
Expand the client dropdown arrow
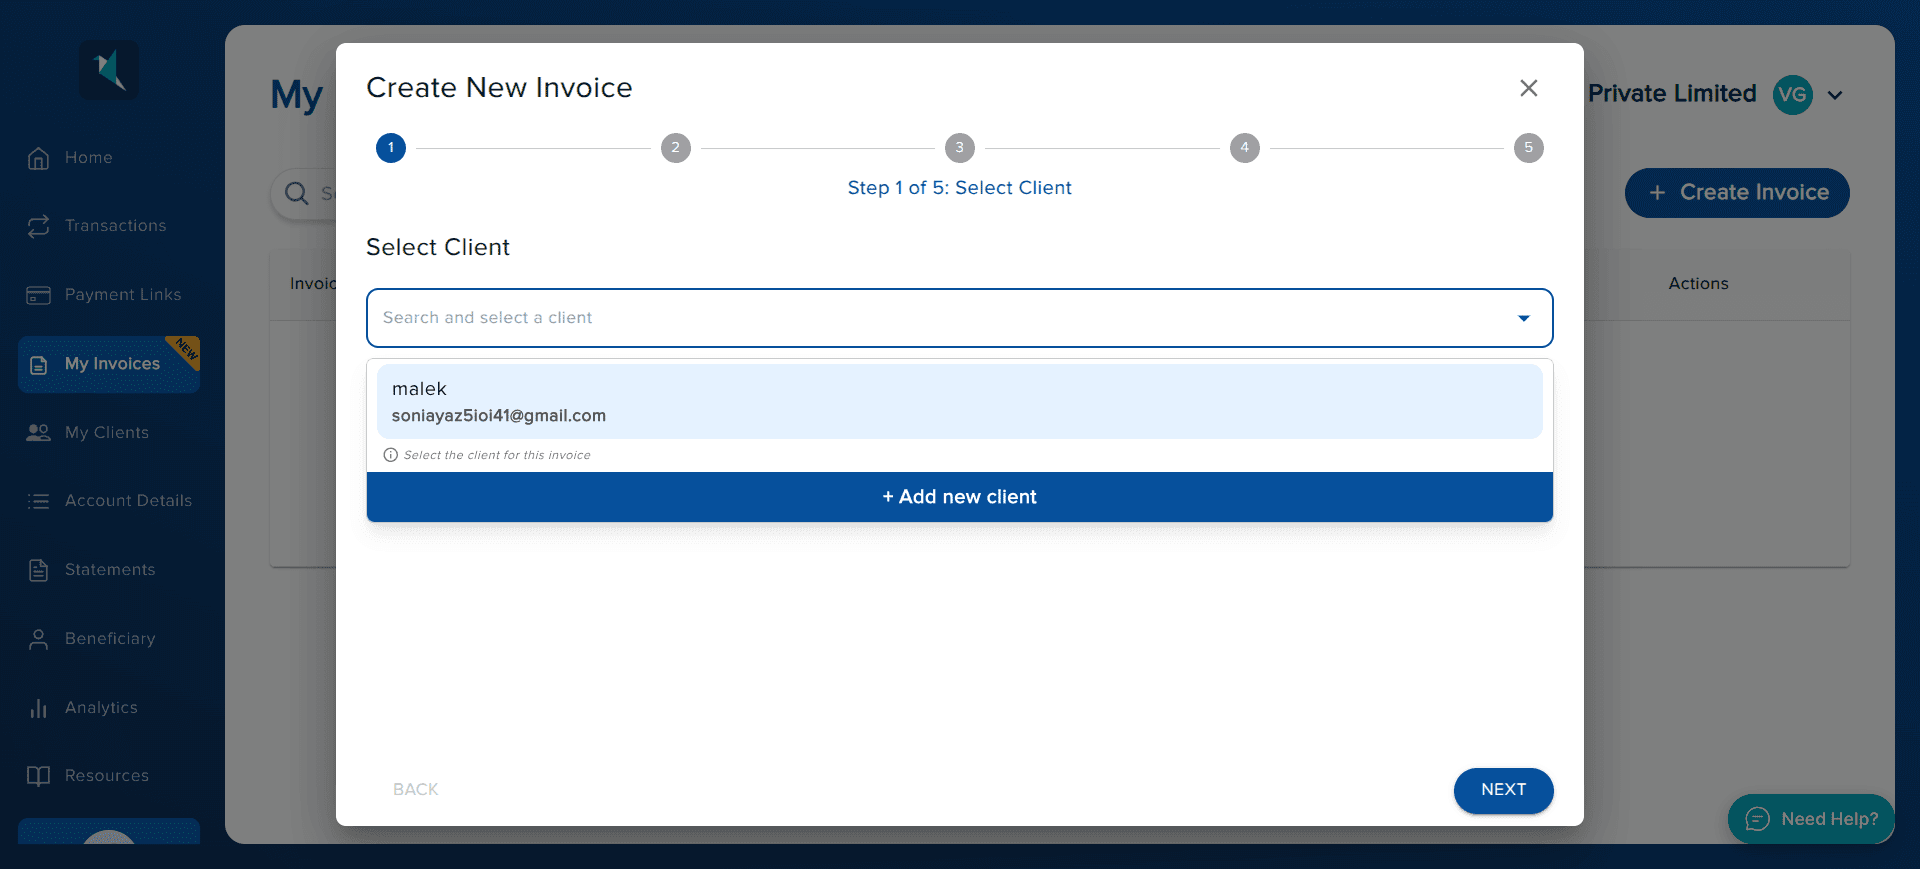tap(1523, 318)
